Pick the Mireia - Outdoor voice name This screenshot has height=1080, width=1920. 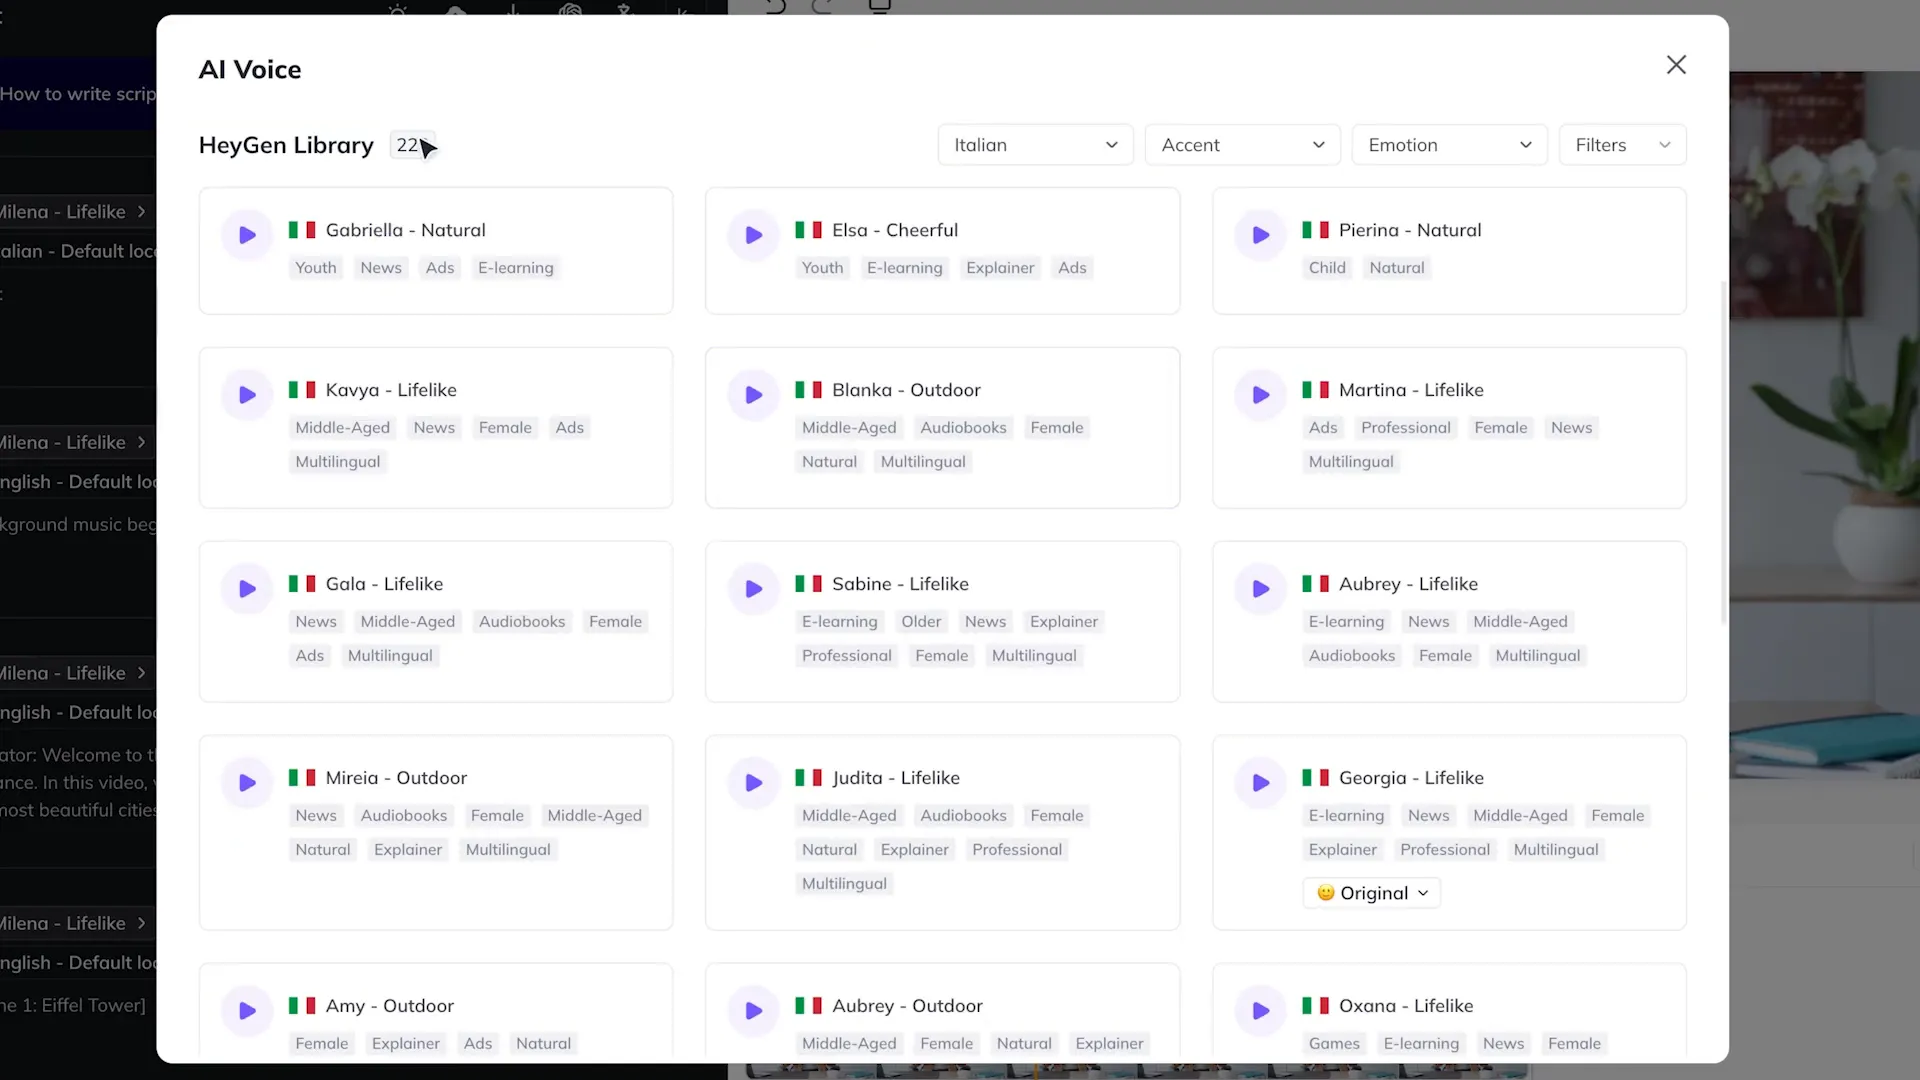396,778
